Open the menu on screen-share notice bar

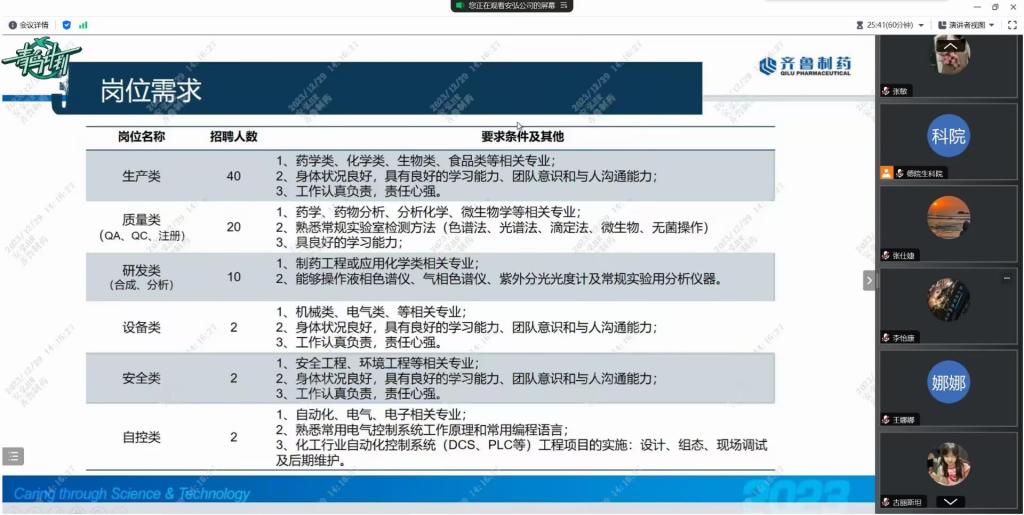pos(564,5)
